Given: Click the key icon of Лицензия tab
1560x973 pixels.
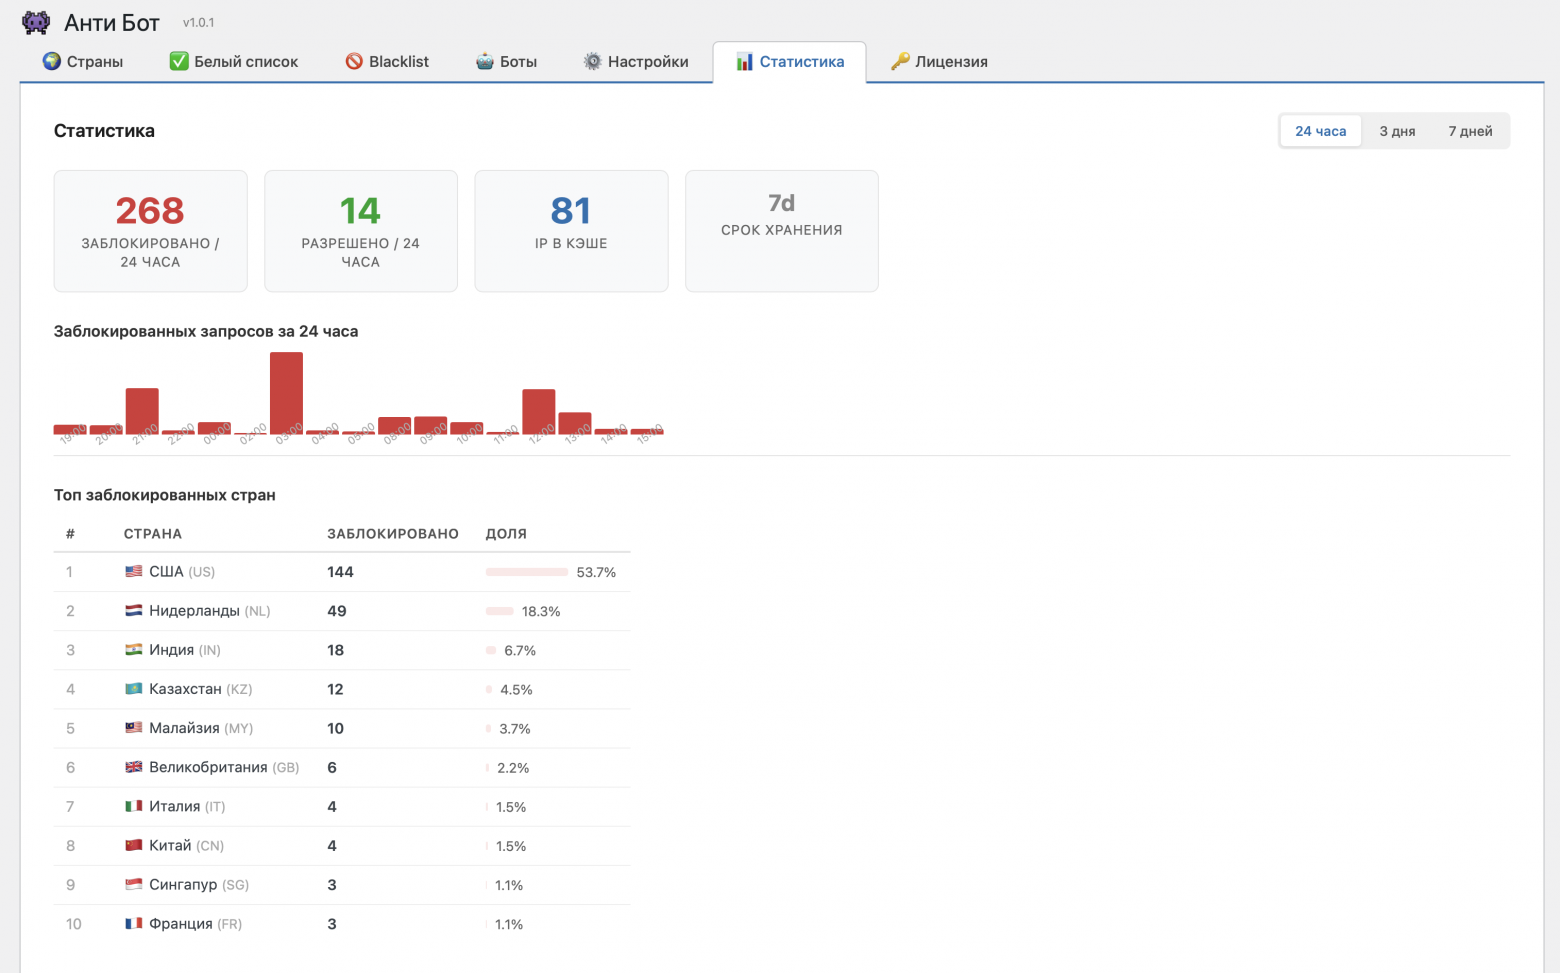Looking at the screenshot, I should (x=900, y=61).
